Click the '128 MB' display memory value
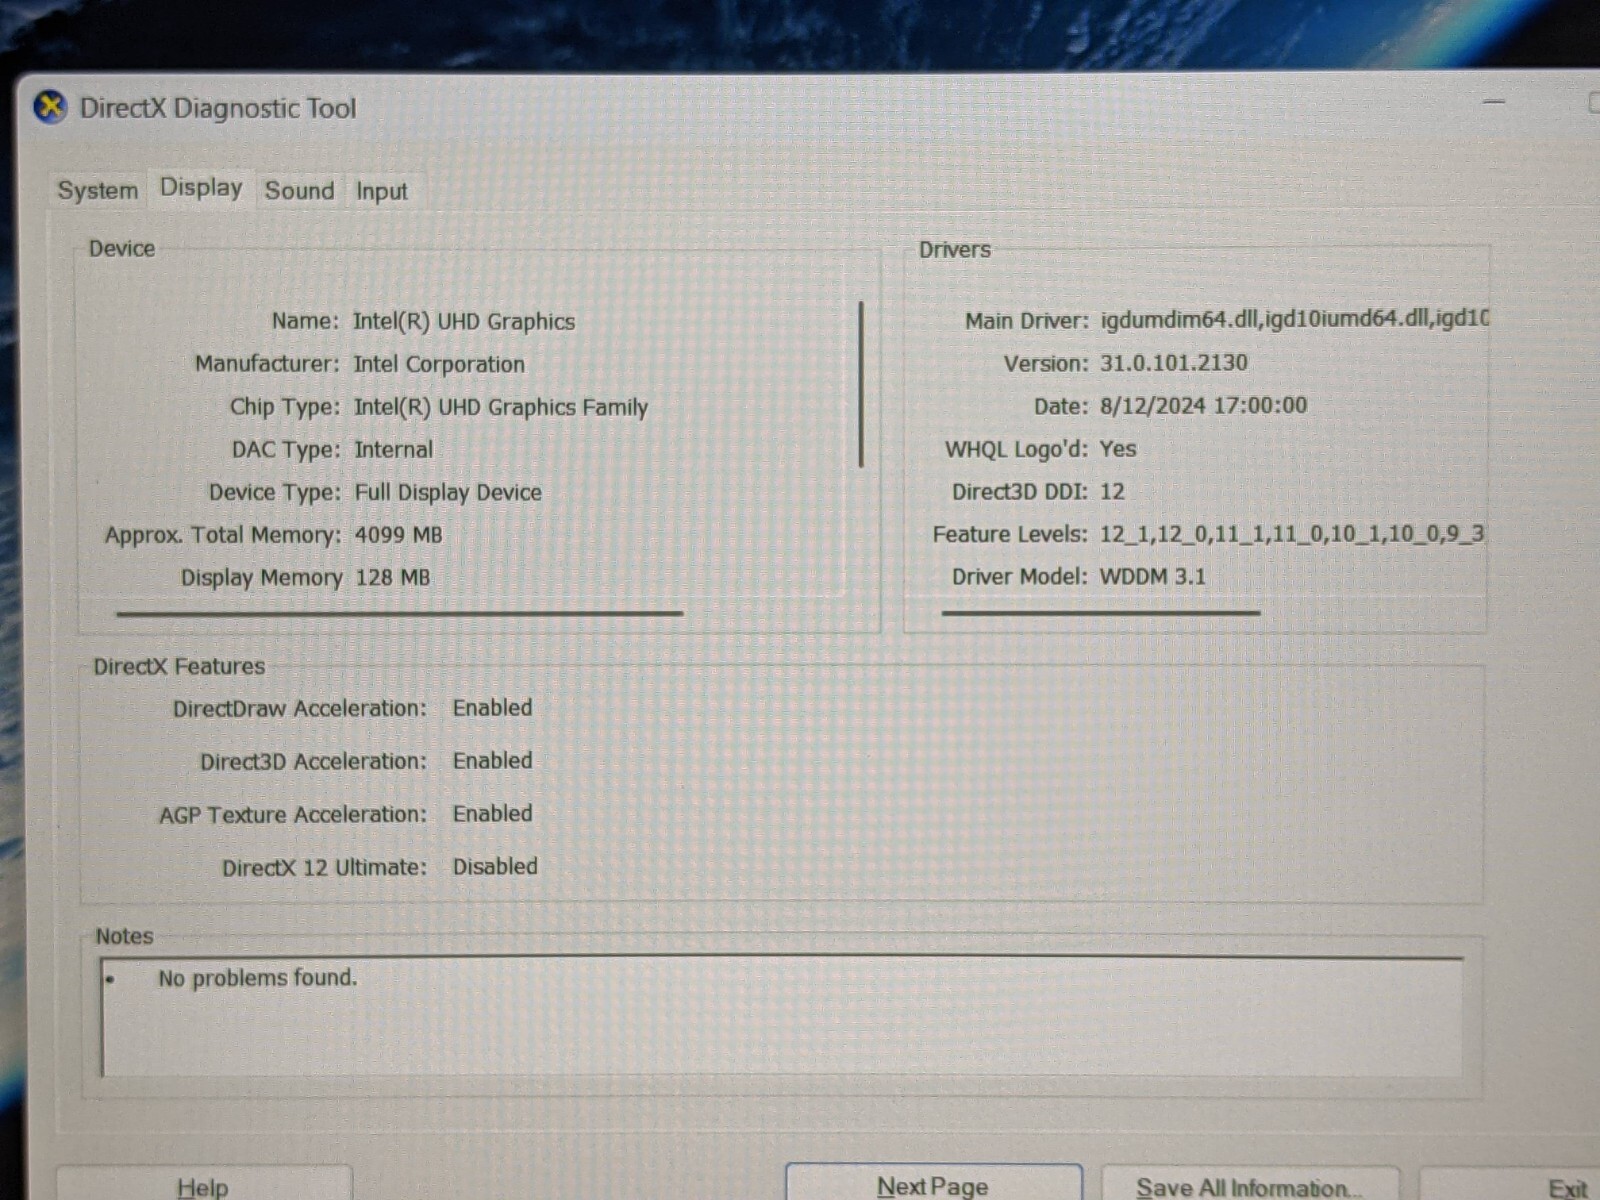Screen dimensions: 1600x1200 tap(392, 577)
